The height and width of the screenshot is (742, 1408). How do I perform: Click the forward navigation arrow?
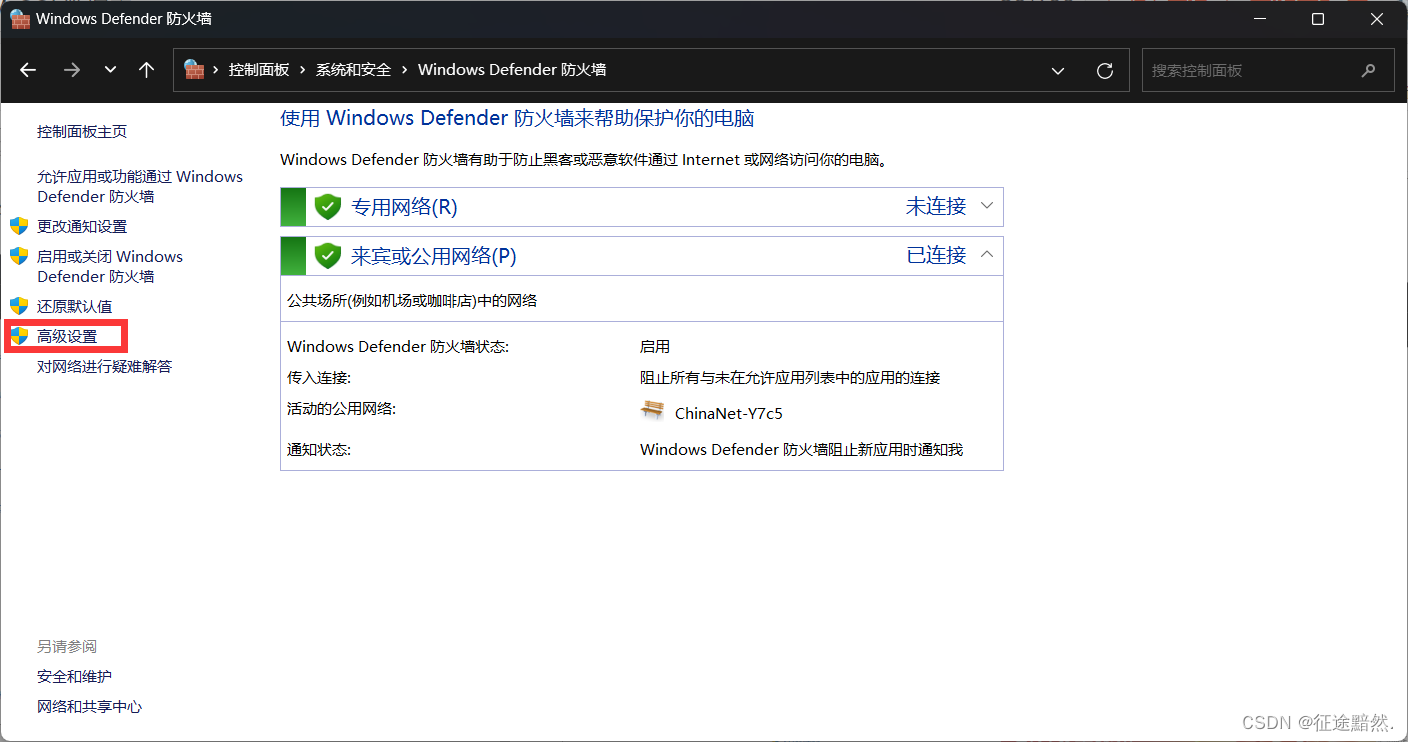tap(71, 70)
